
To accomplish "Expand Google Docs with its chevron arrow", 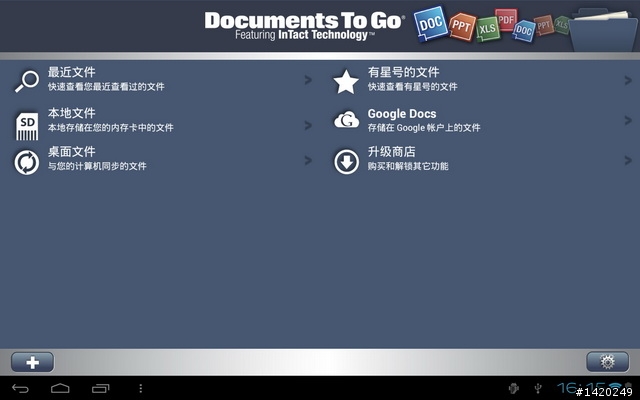I will pos(628,120).
